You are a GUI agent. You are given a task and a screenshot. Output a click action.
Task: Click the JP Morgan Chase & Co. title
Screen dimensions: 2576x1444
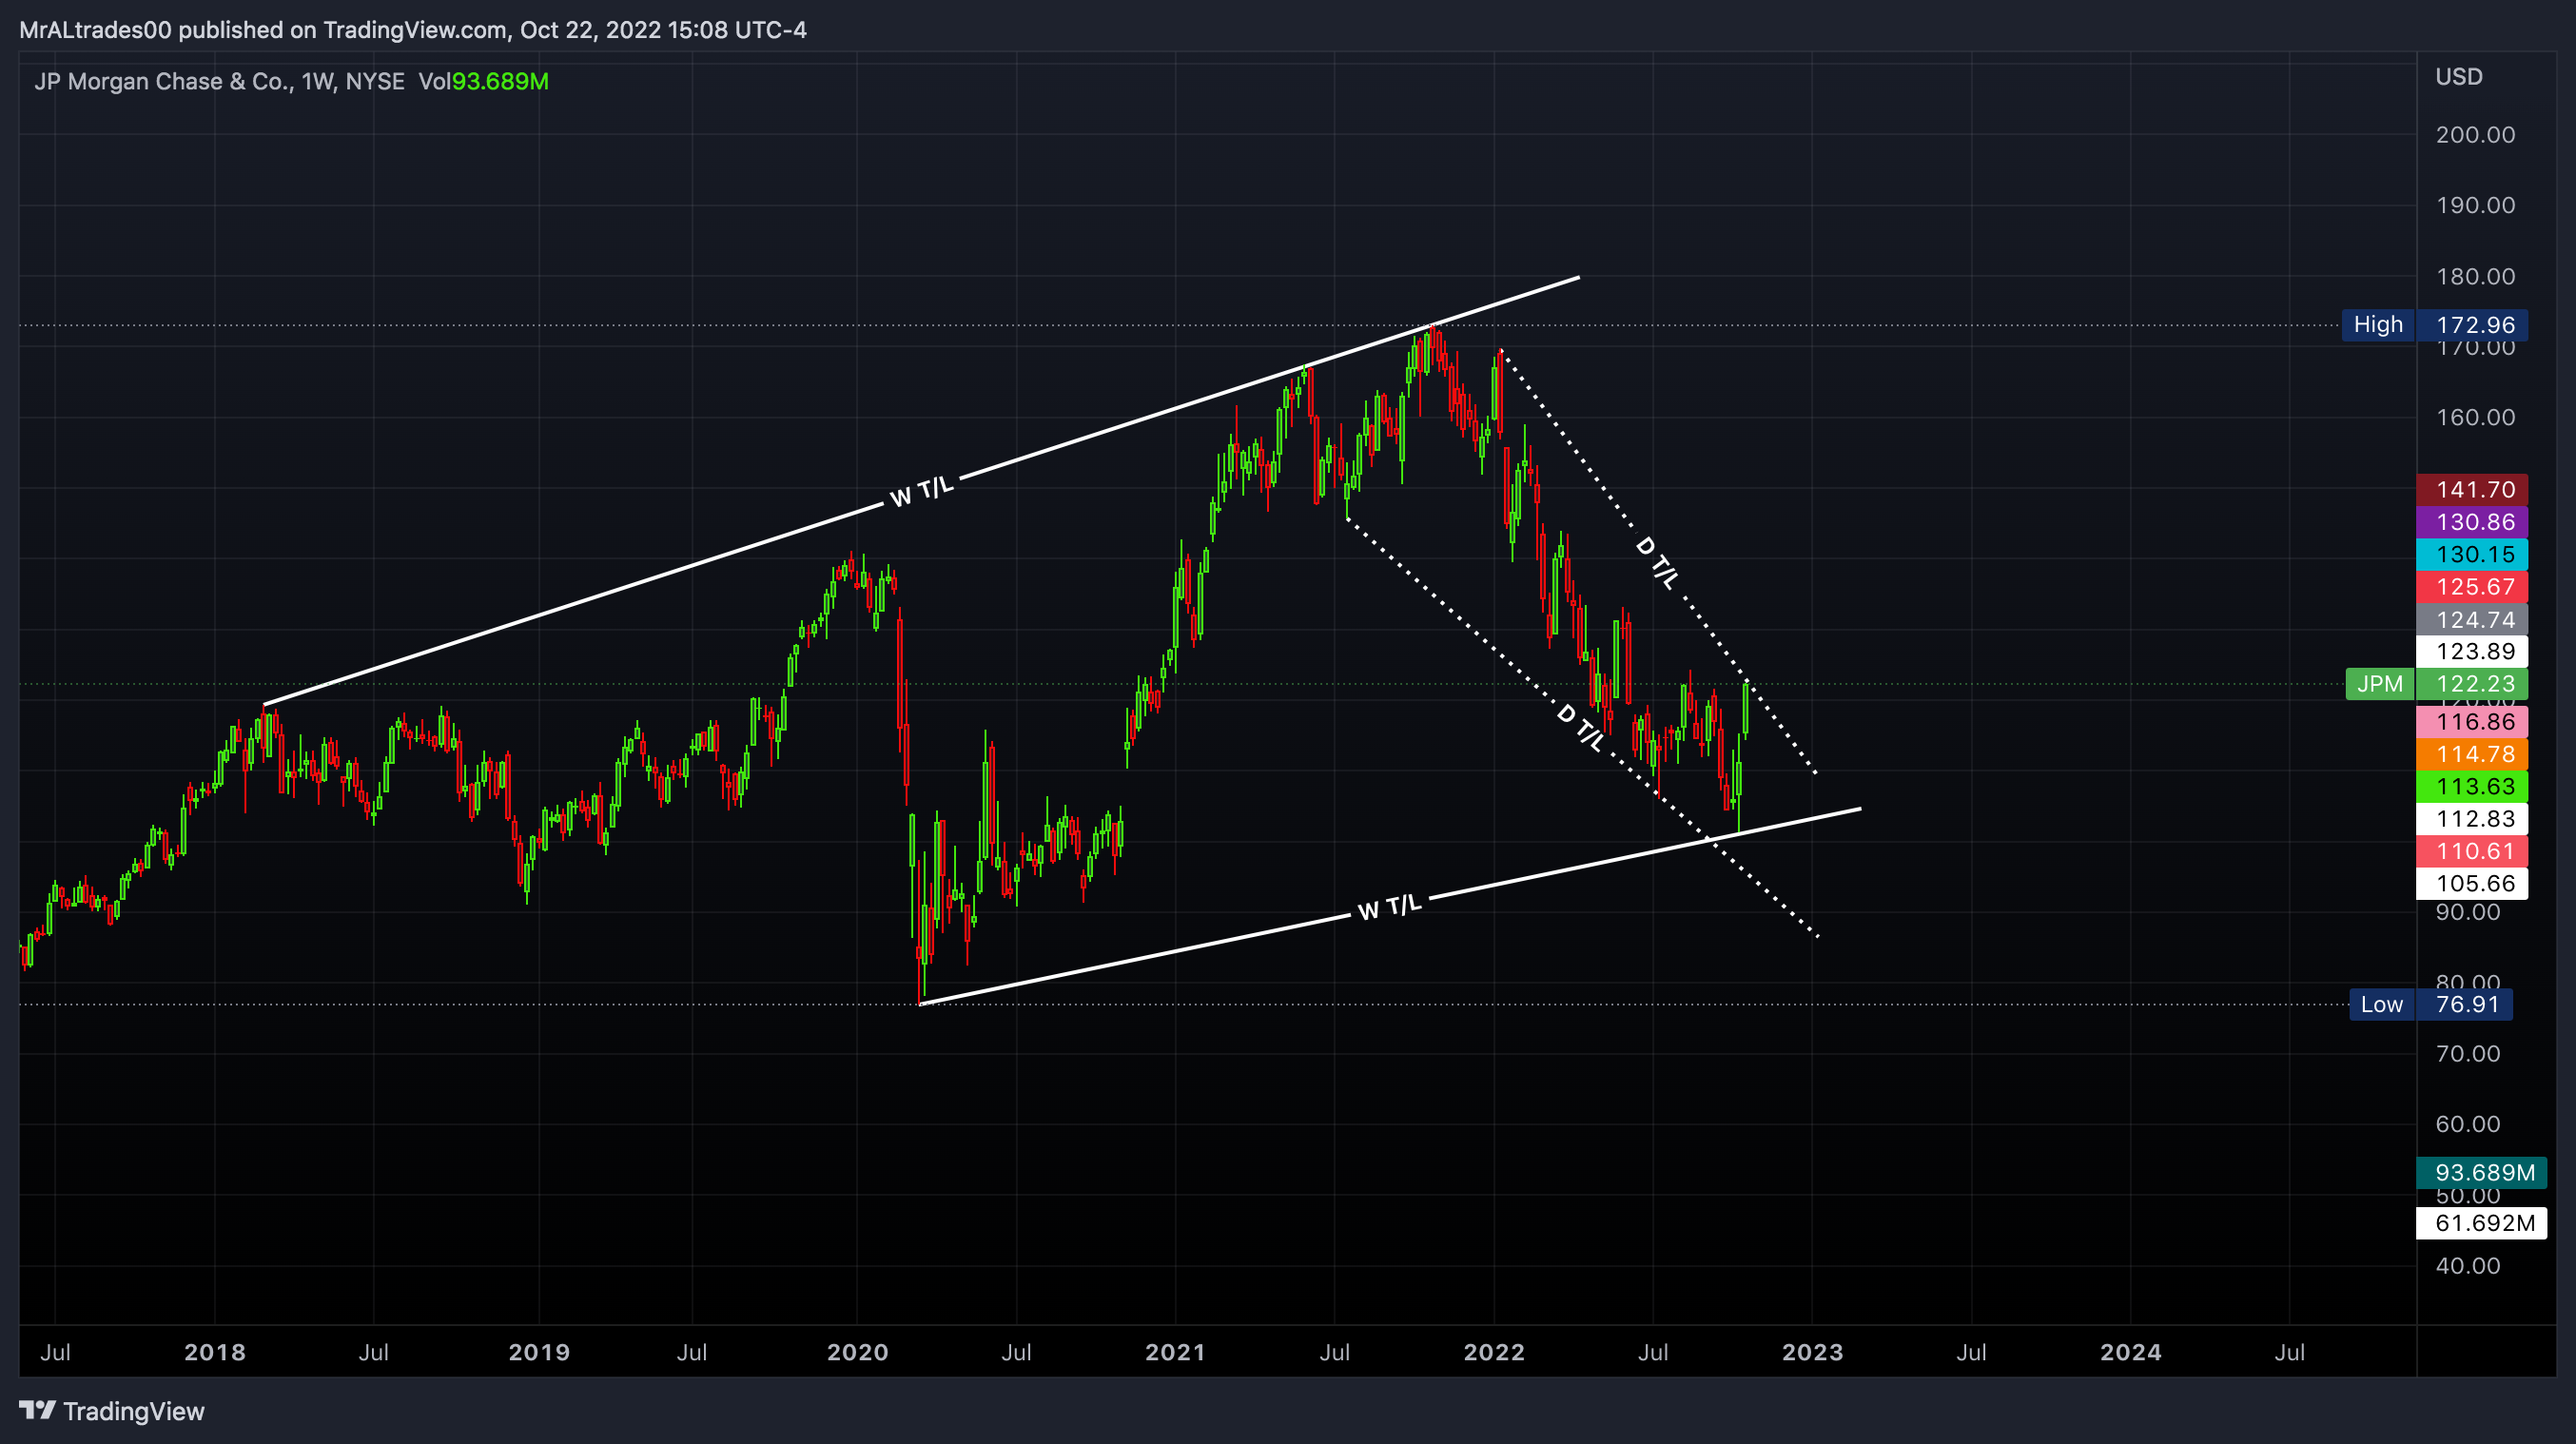point(164,81)
